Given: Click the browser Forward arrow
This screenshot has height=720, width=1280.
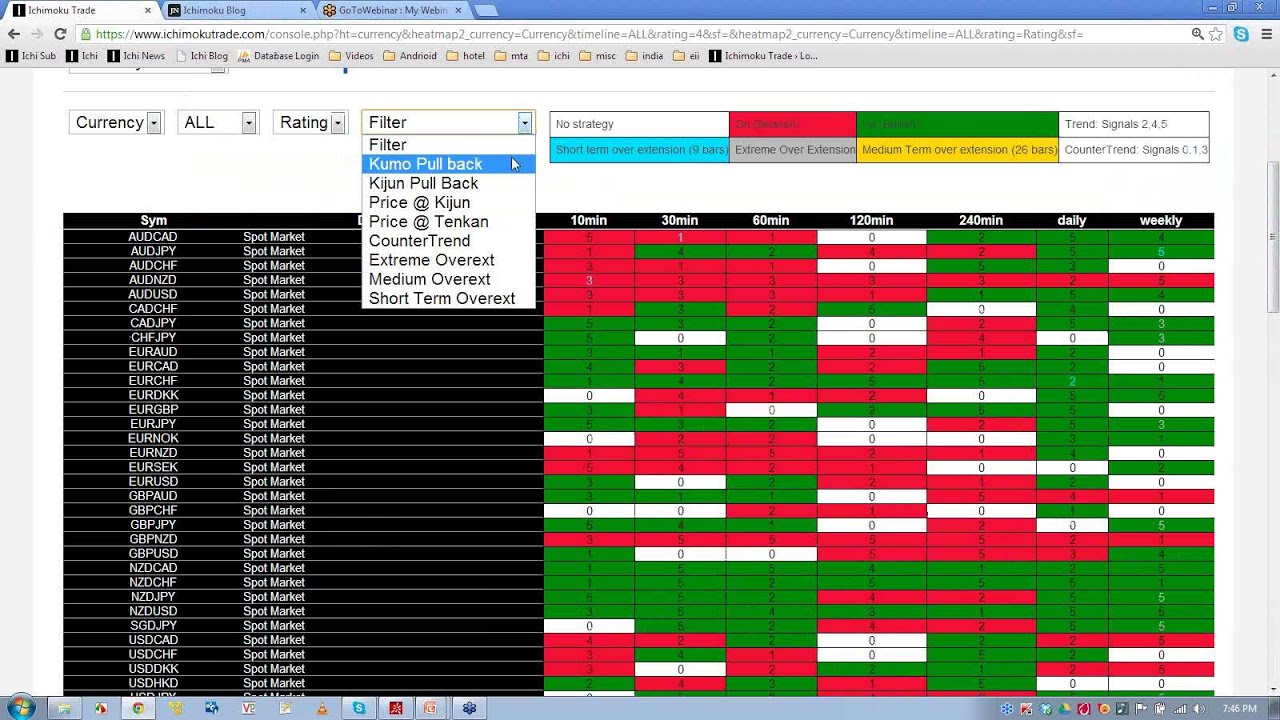Looking at the screenshot, I should click(x=37, y=34).
